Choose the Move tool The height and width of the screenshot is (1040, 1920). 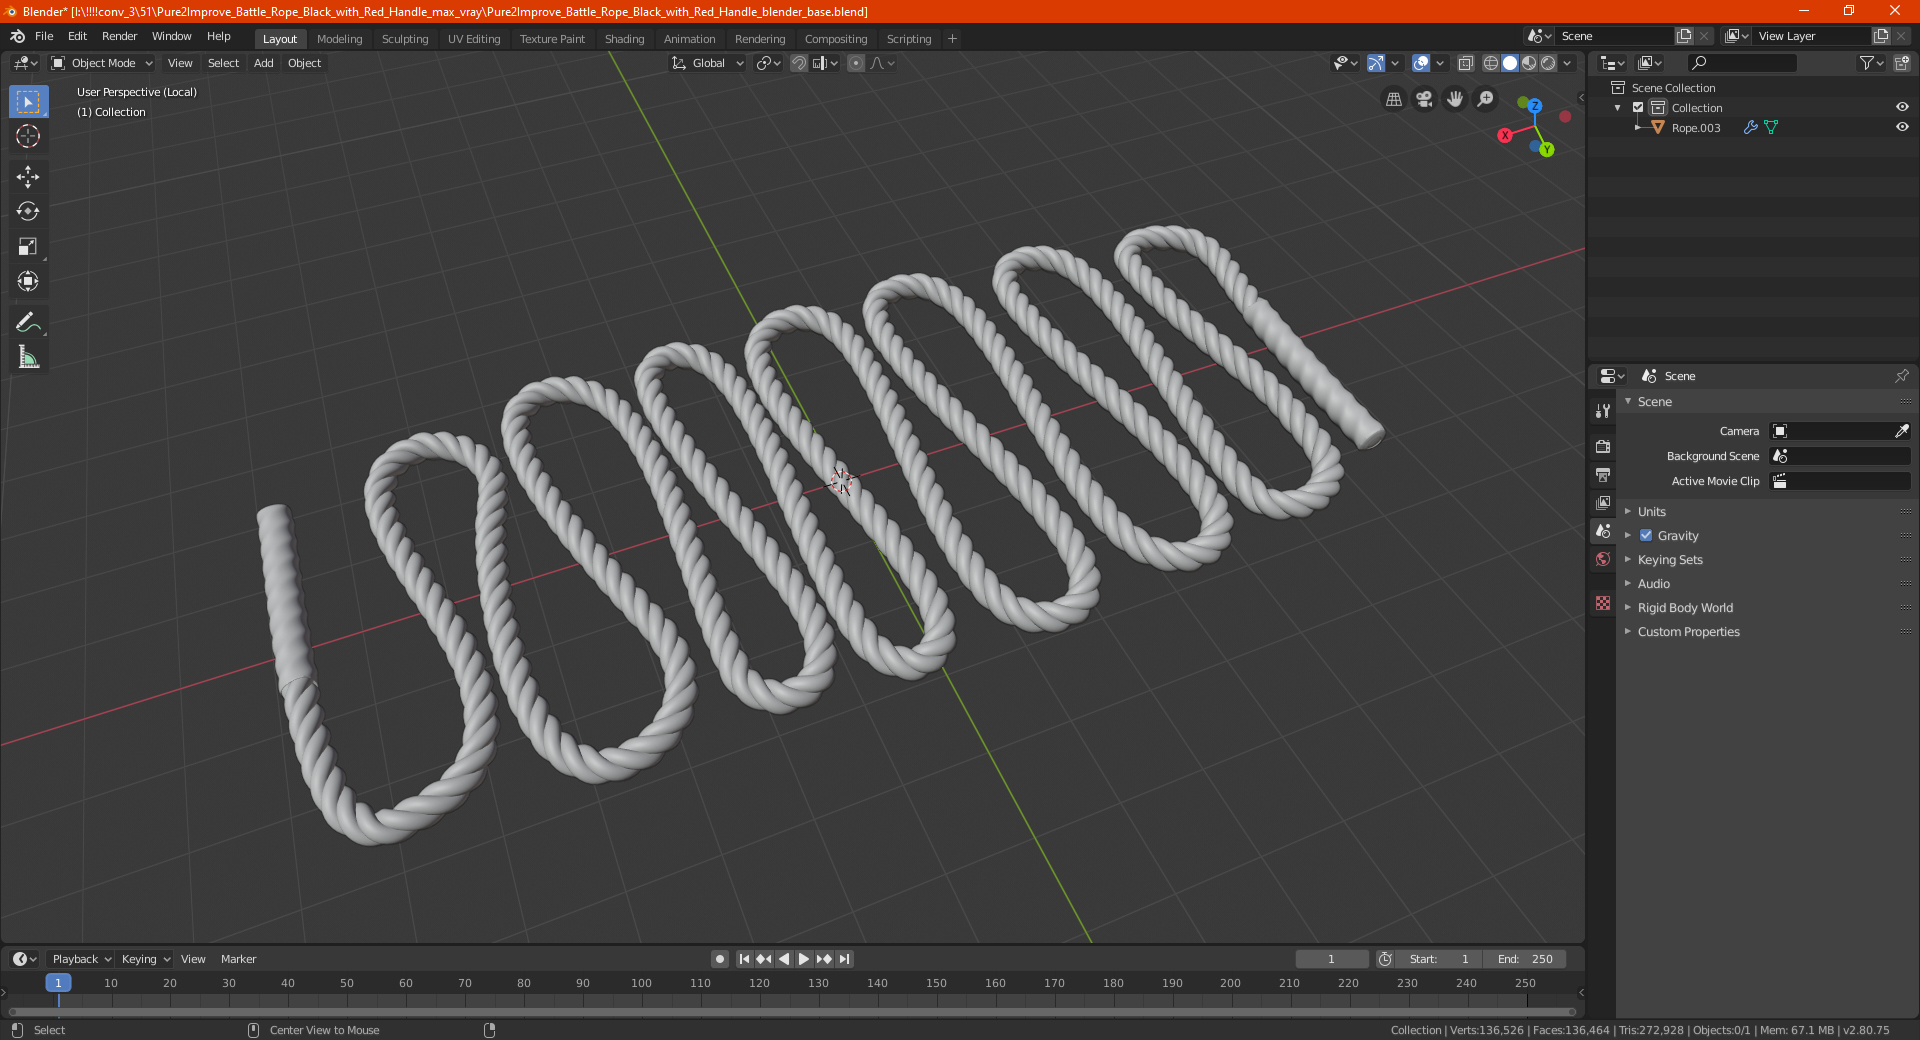point(28,177)
